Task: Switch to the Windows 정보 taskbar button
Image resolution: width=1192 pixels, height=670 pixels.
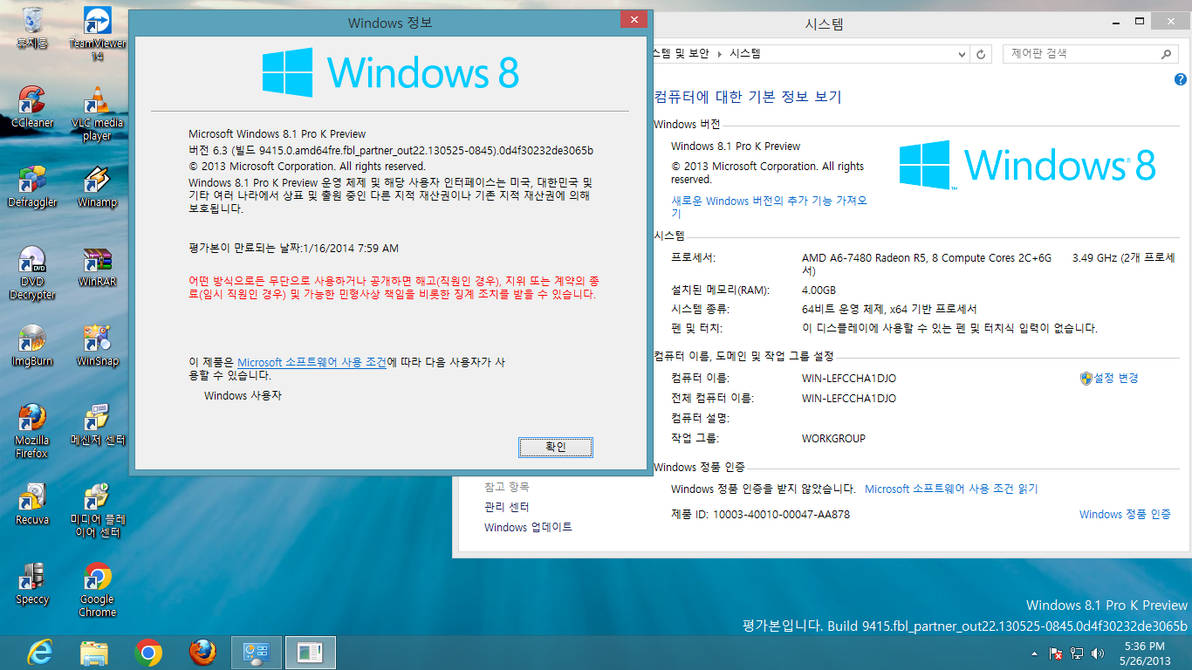Action: pyautogui.click(x=310, y=653)
